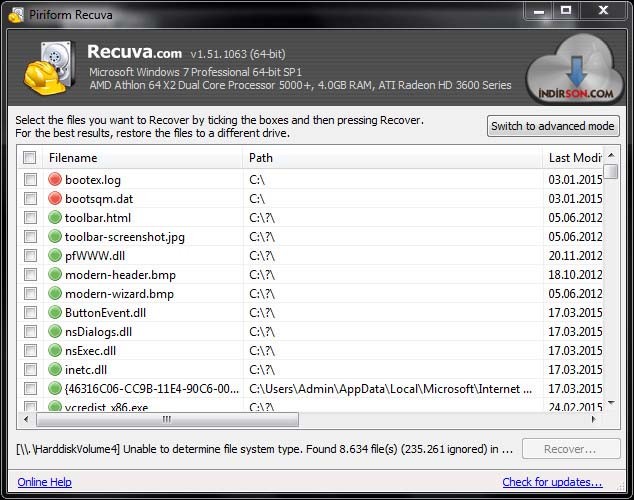Select the modern-header.bmp filename
Viewport: 634px width, 500px height.
120,275
